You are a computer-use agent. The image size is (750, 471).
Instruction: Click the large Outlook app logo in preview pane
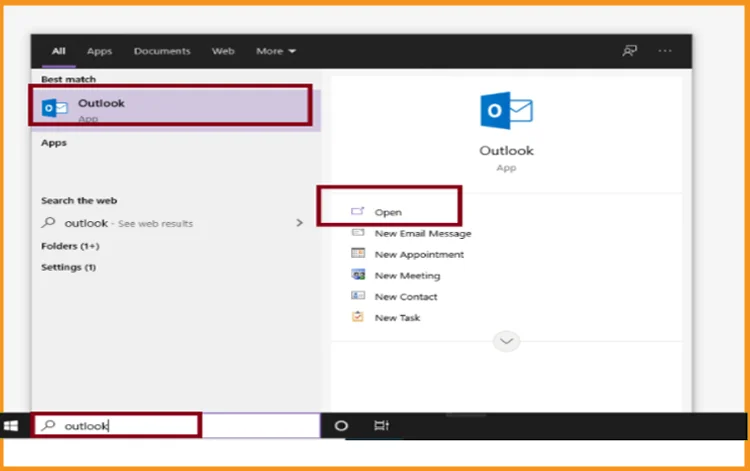point(506,110)
